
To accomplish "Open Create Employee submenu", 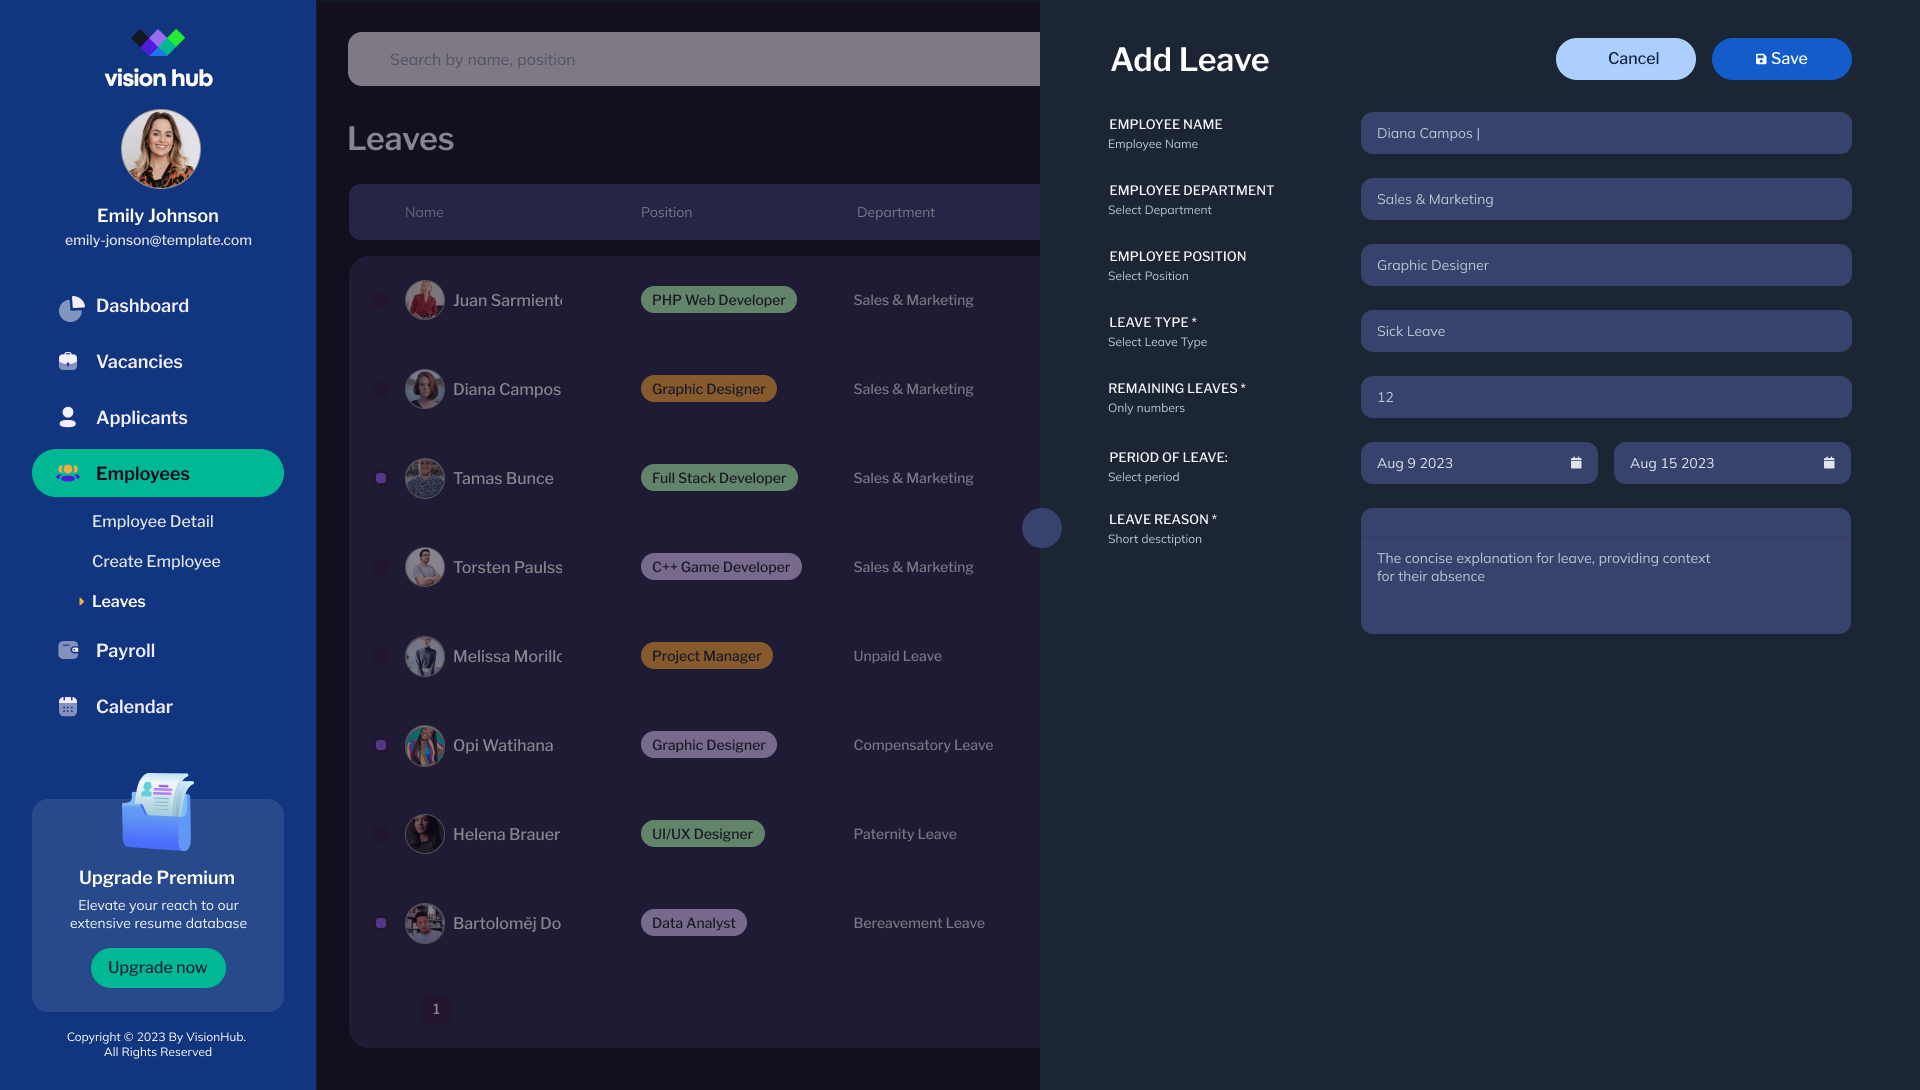I will 156,561.
